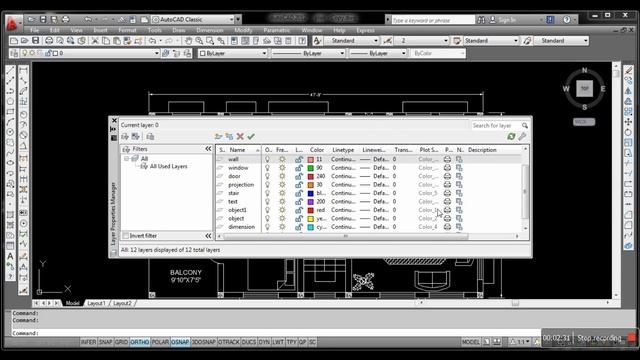Change the green color swatch of window layer
Screen dimensions: 640x360
[311, 168]
